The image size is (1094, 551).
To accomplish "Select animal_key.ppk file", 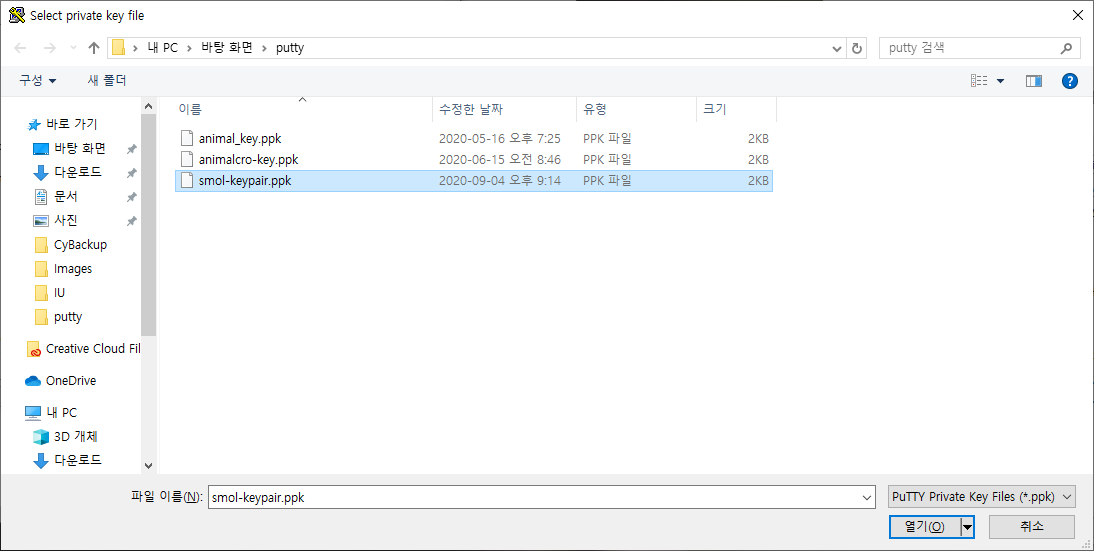I will (474, 139).
